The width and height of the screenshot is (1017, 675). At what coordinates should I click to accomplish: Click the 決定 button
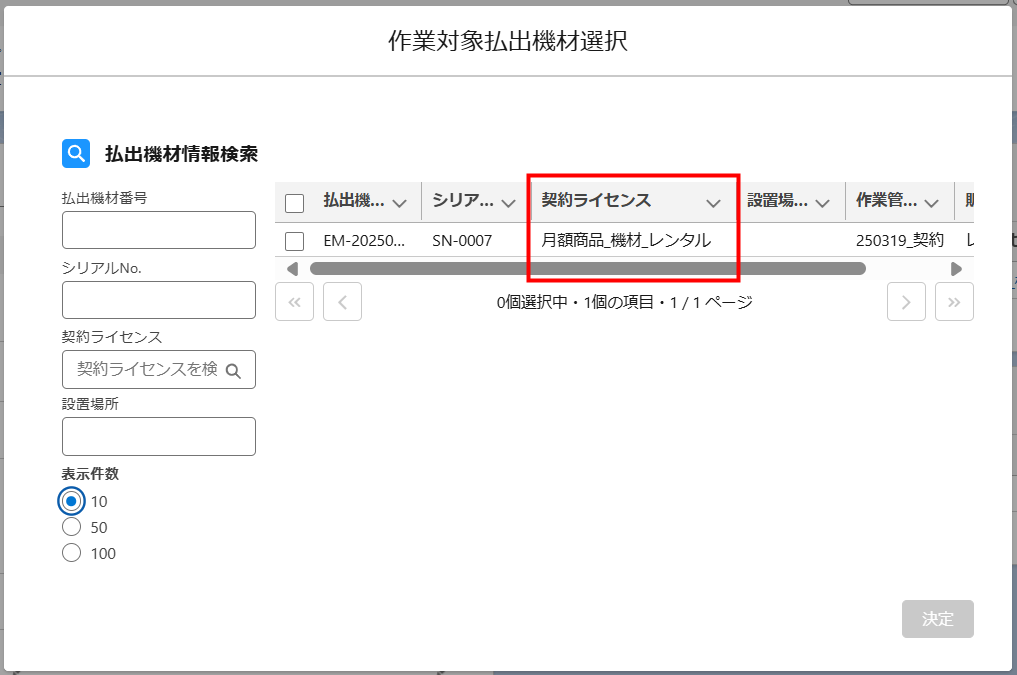pos(937,619)
